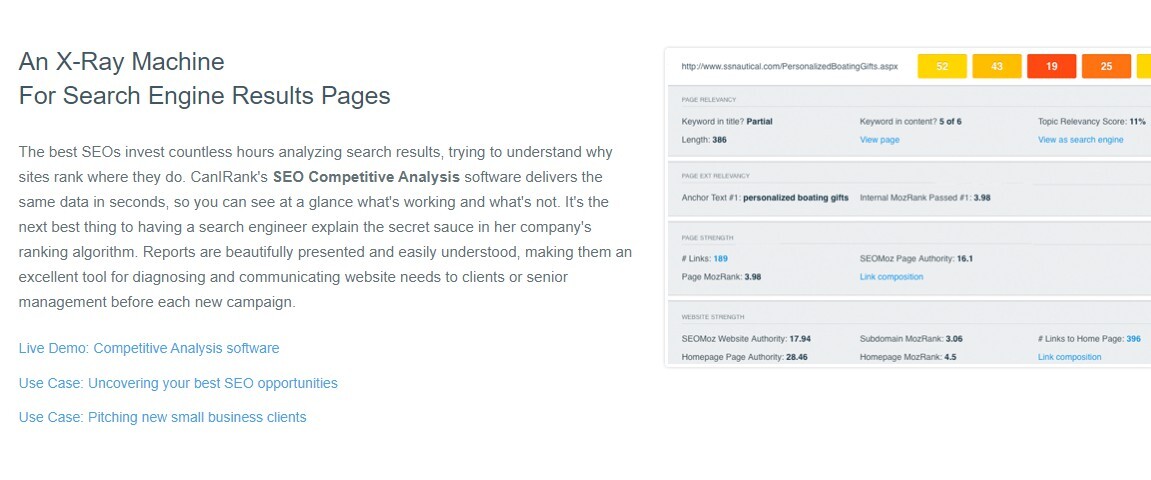
Task: Click the ssnautical.com PersonalizedBoatingGifts URL
Action: click(789, 66)
